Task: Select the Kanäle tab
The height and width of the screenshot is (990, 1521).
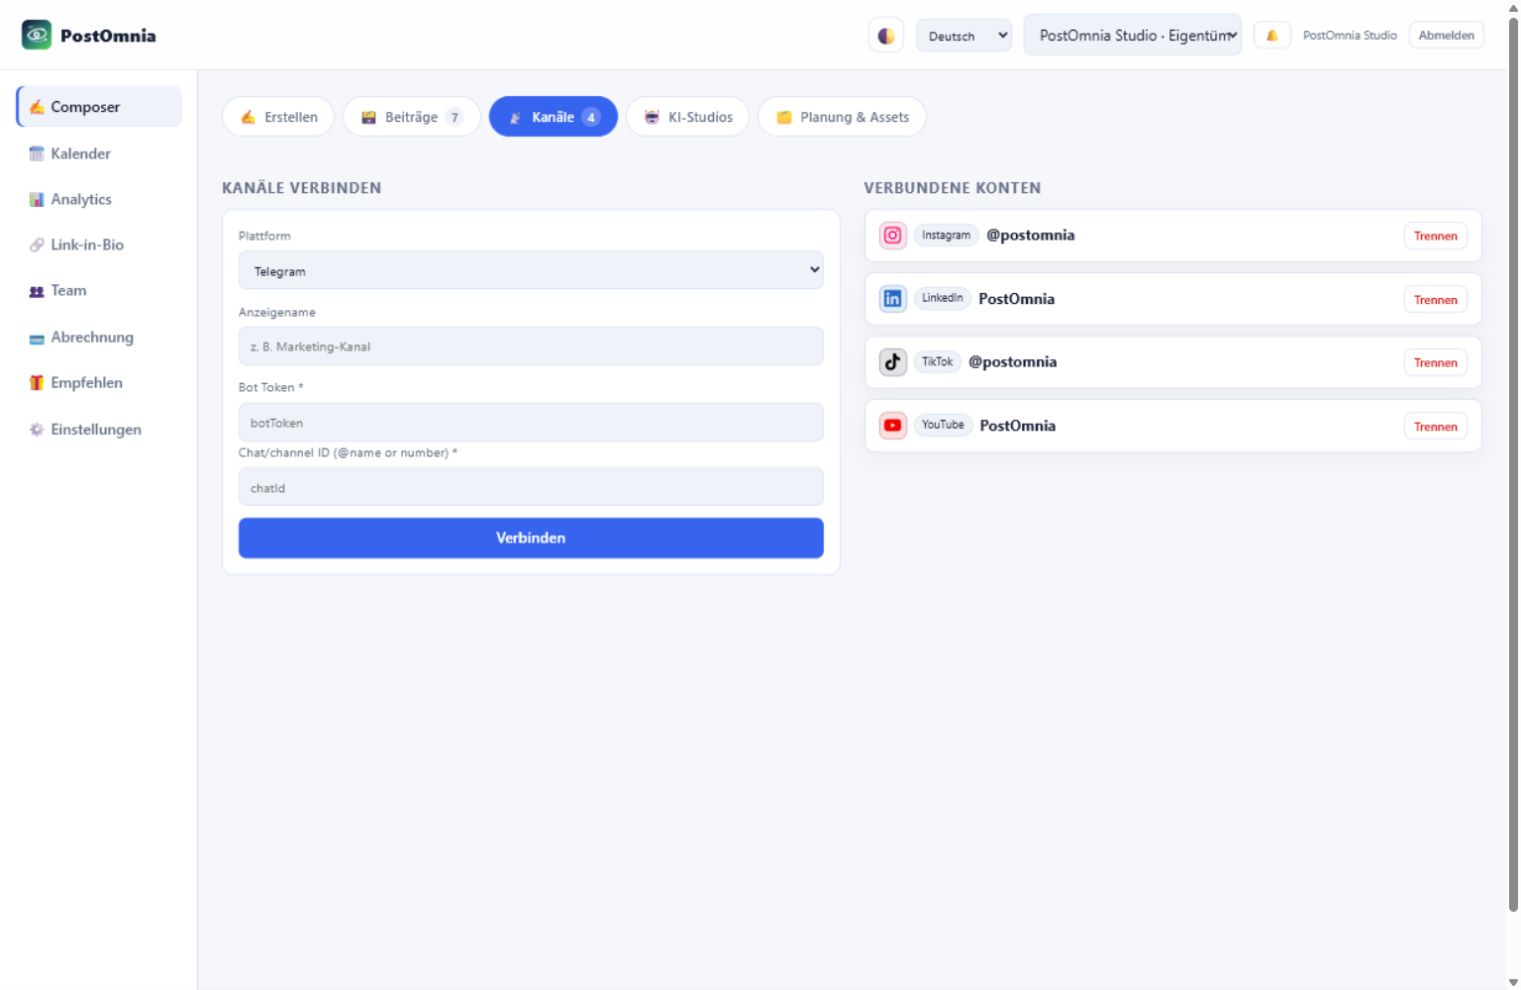Action: (553, 117)
